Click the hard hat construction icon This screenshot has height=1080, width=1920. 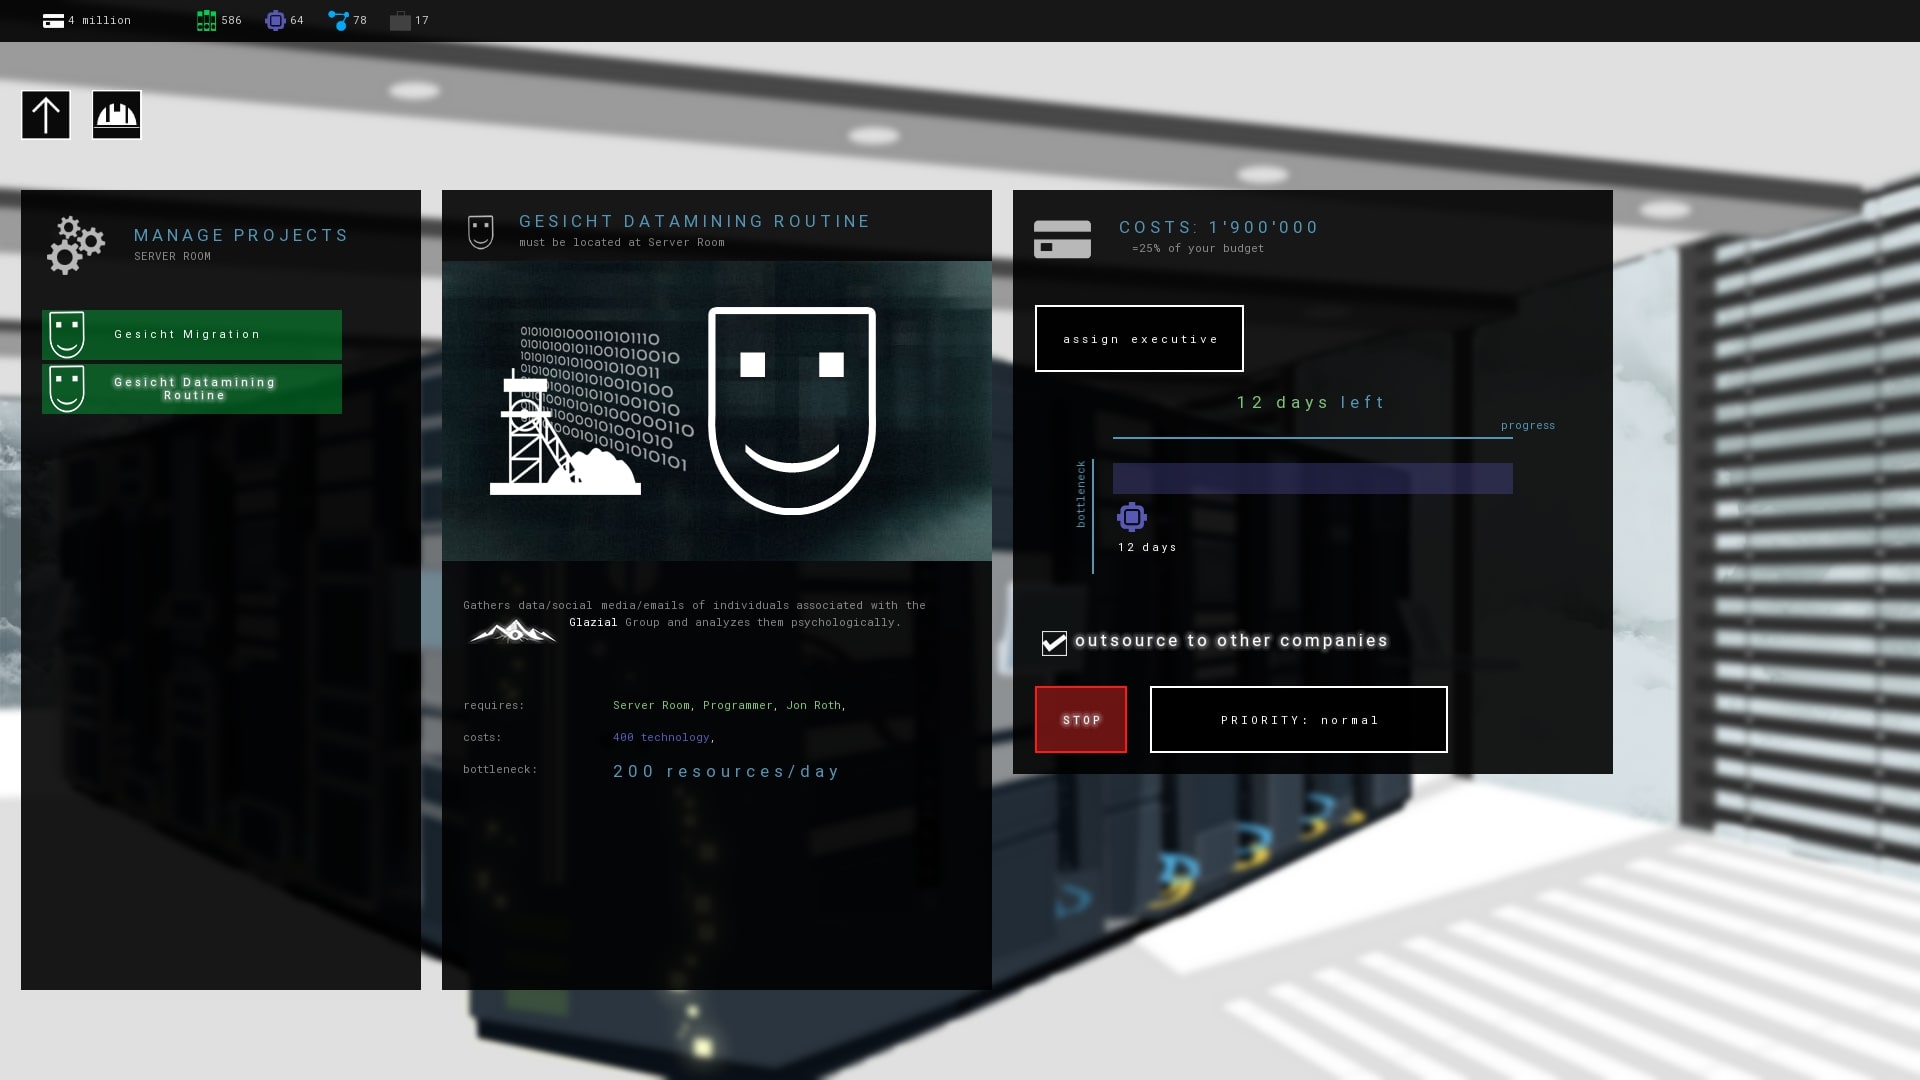(x=117, y=115)
